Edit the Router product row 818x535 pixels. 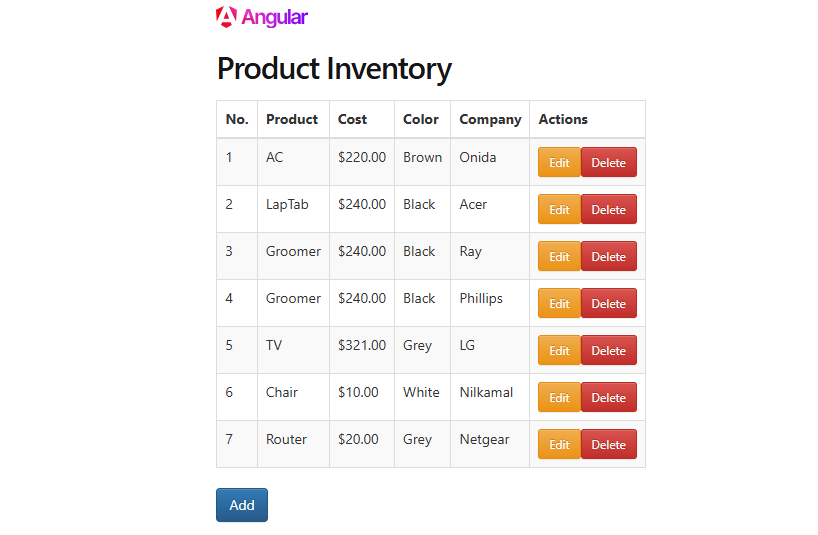[x=559, y=445]
